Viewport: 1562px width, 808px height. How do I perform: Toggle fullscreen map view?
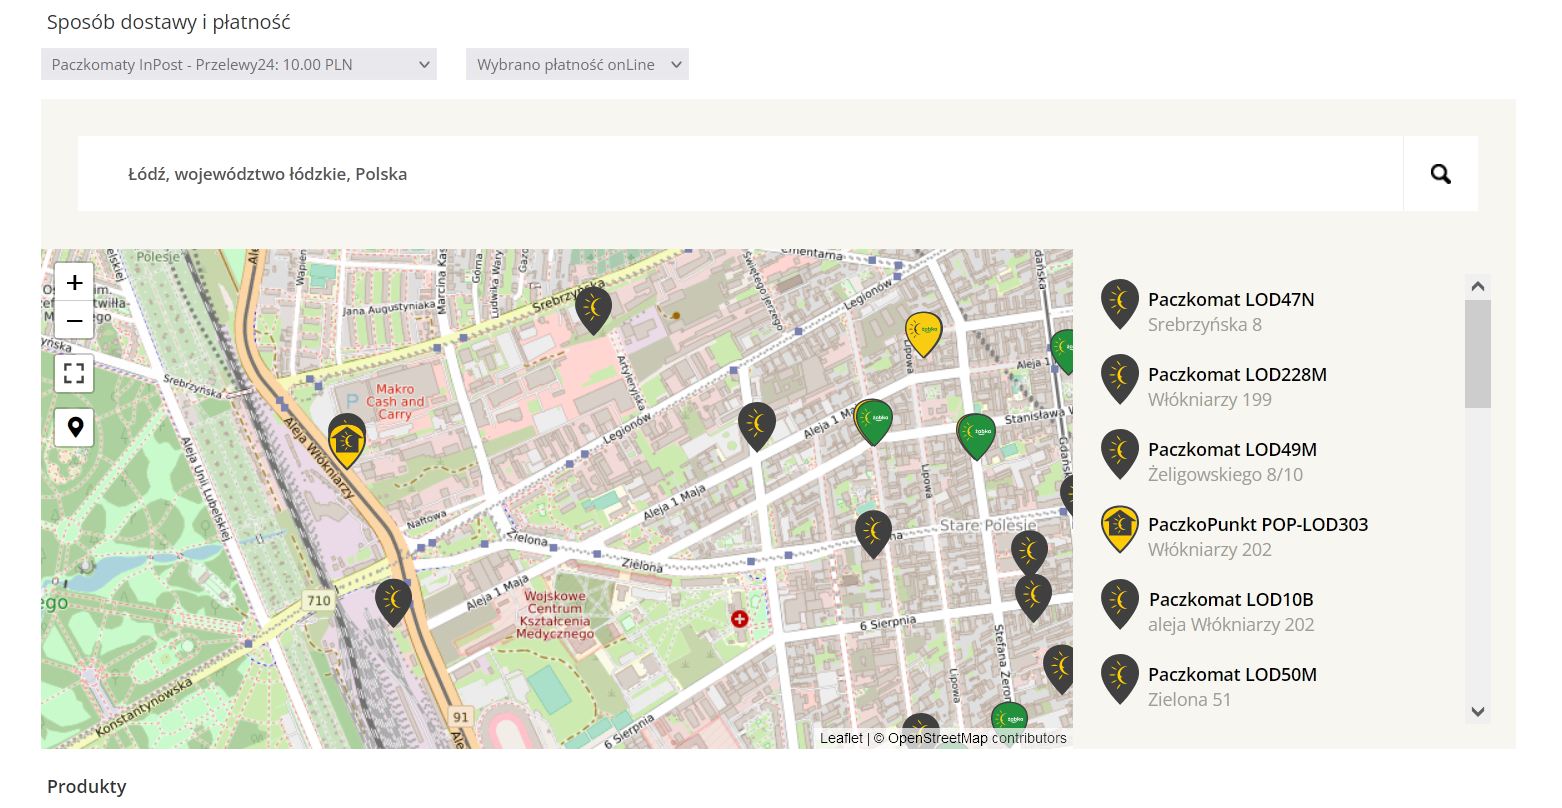pos(74,374)
